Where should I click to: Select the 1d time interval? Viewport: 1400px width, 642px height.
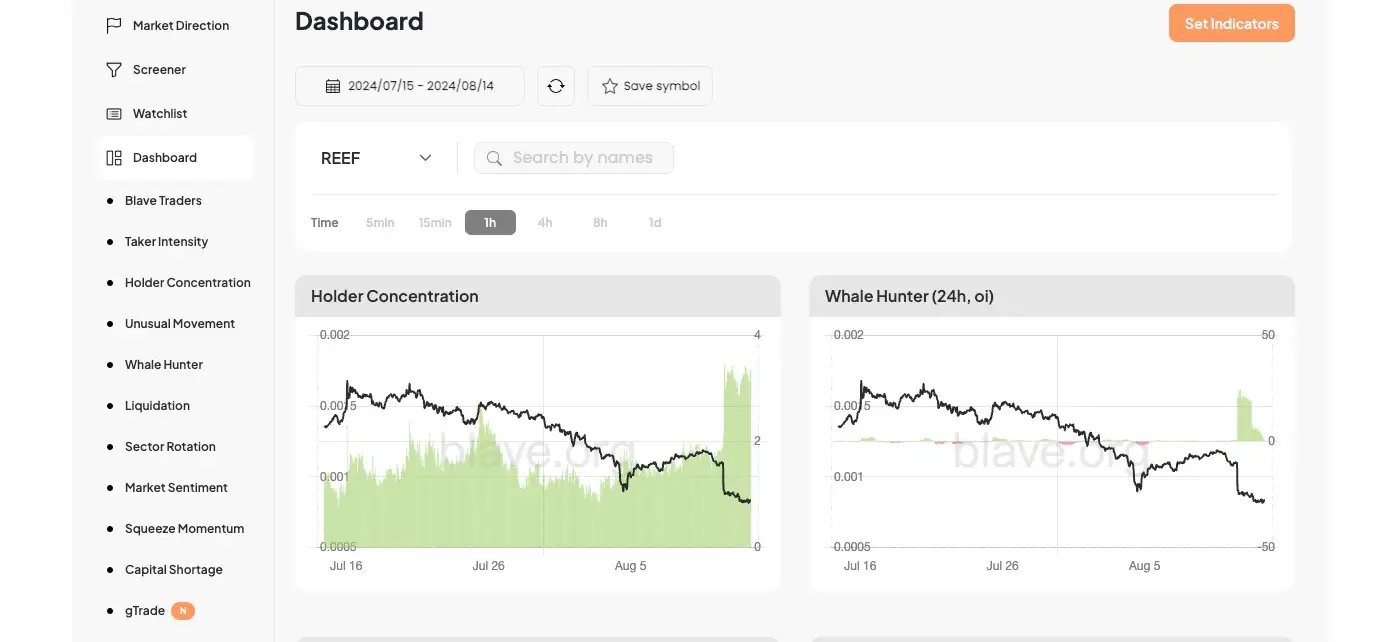click(x=655, y=222)
